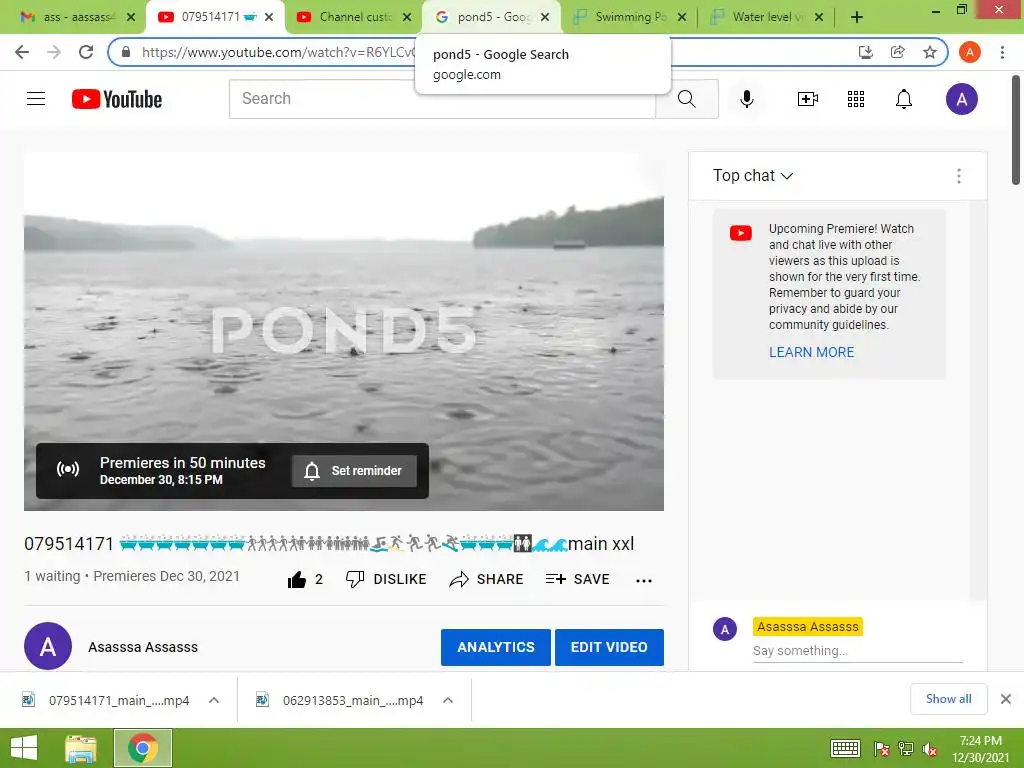Open the notifications bell
Screen dimensions: 1024x768
pyautogui.click(x=904, y=99)
